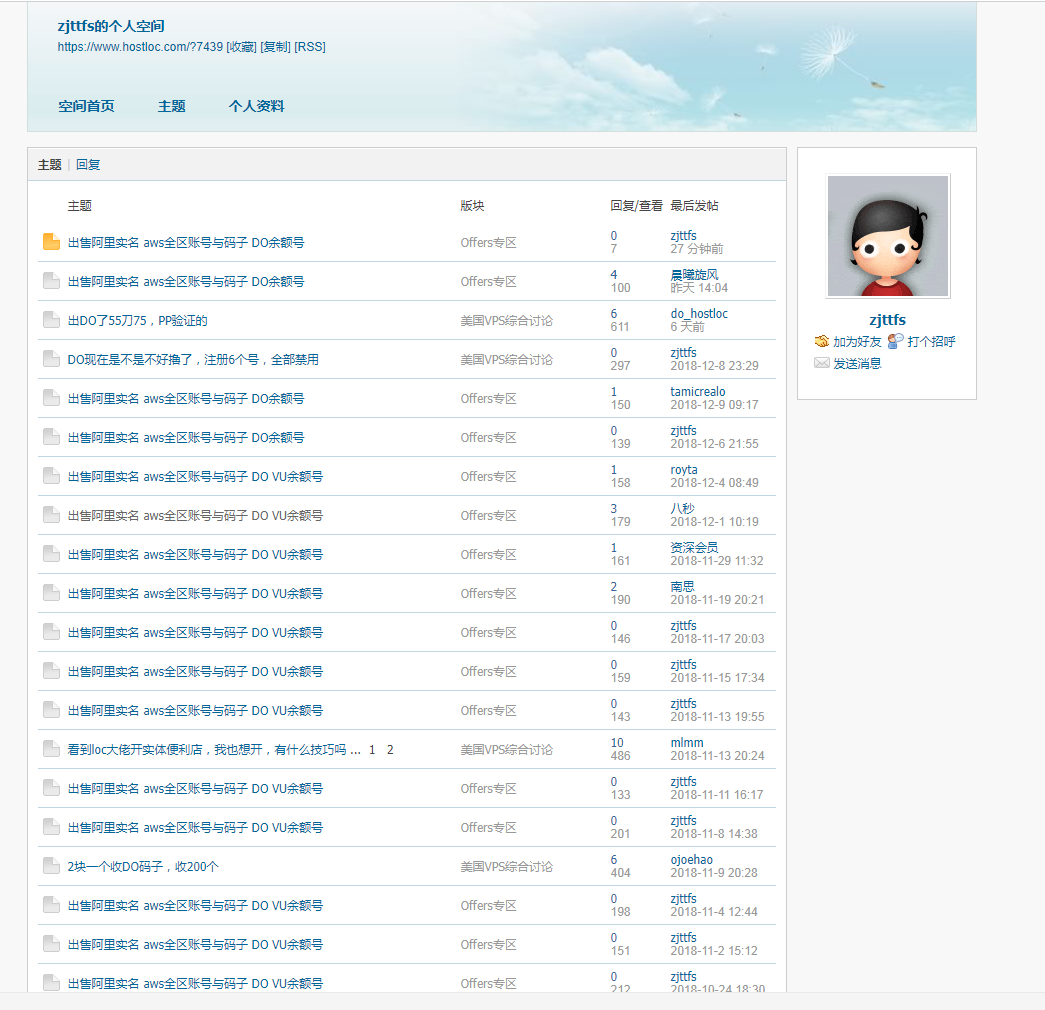1045x1010 pixels.
Task: Open 出售阿里实名 thread last replied by 晨曦旋风
Action: (186, 282)
